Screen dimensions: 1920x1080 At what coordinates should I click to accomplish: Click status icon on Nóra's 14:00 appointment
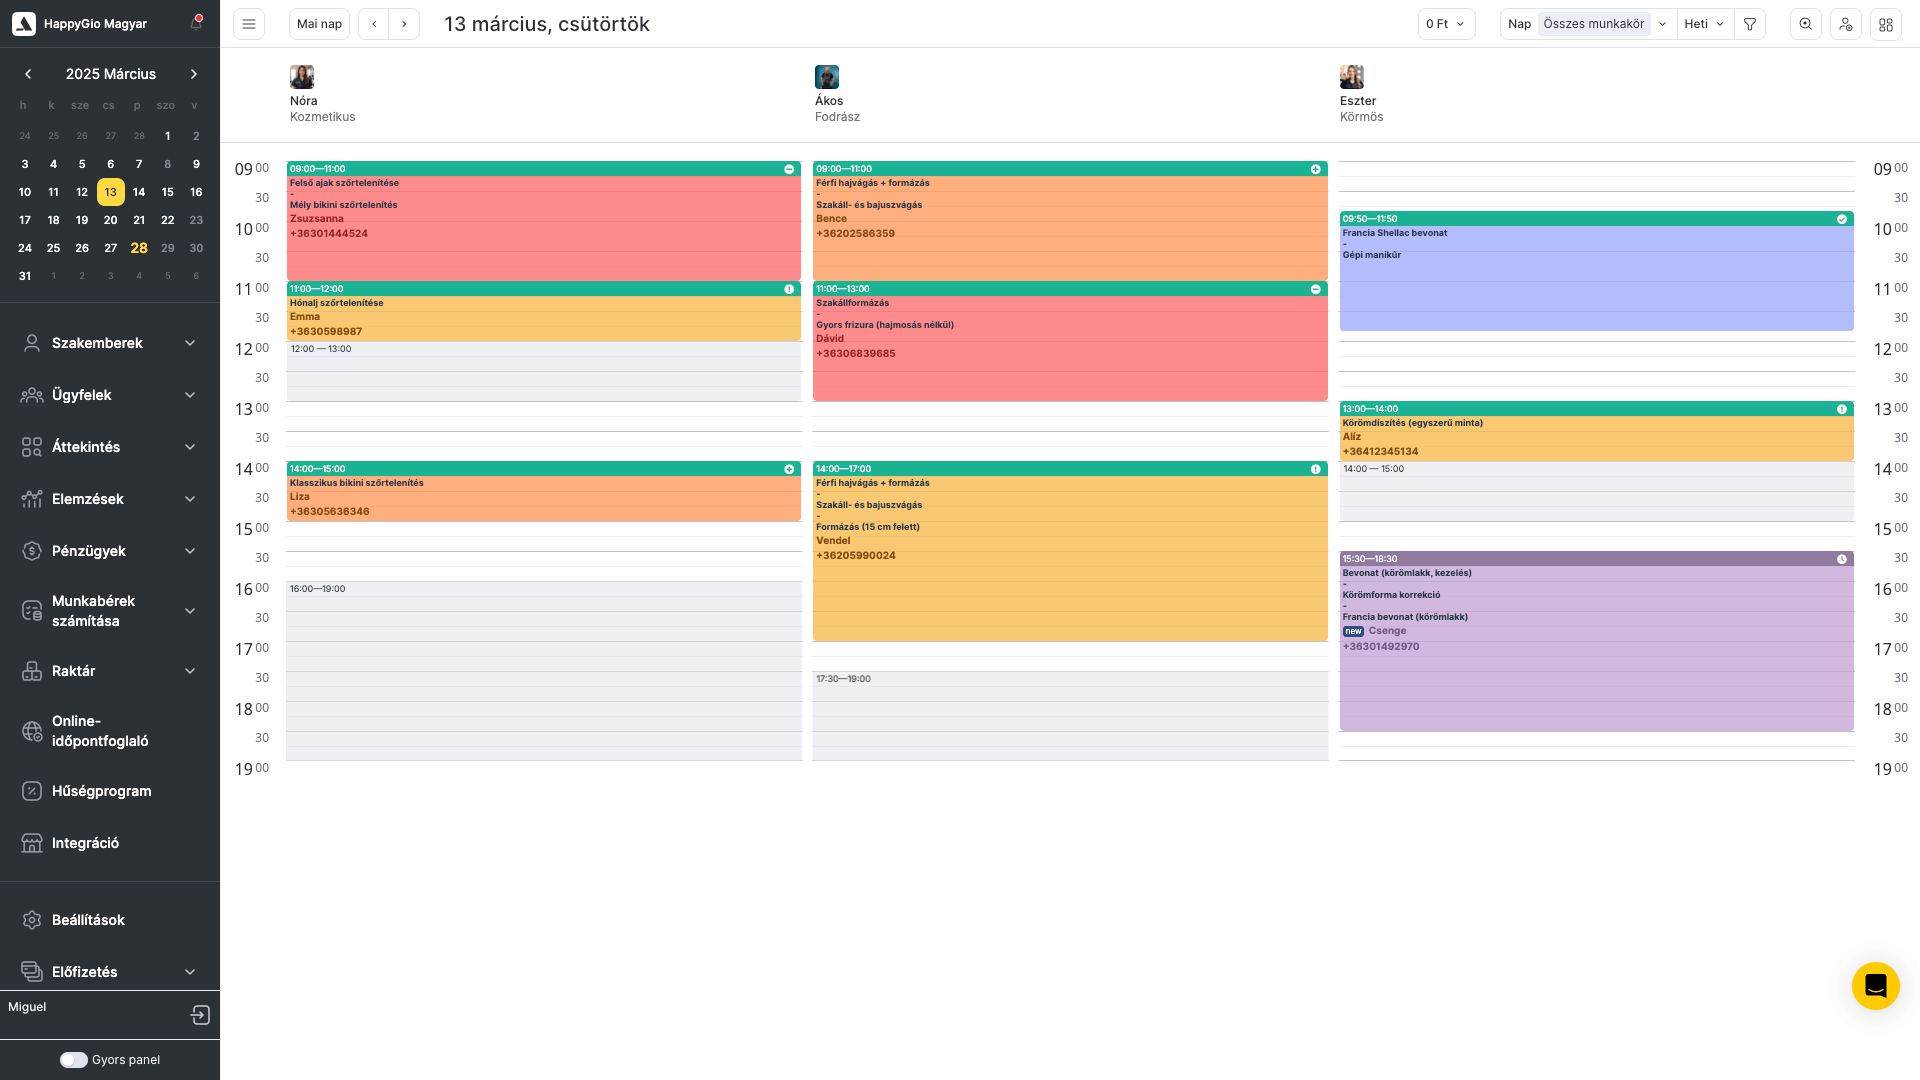(789, 469)
